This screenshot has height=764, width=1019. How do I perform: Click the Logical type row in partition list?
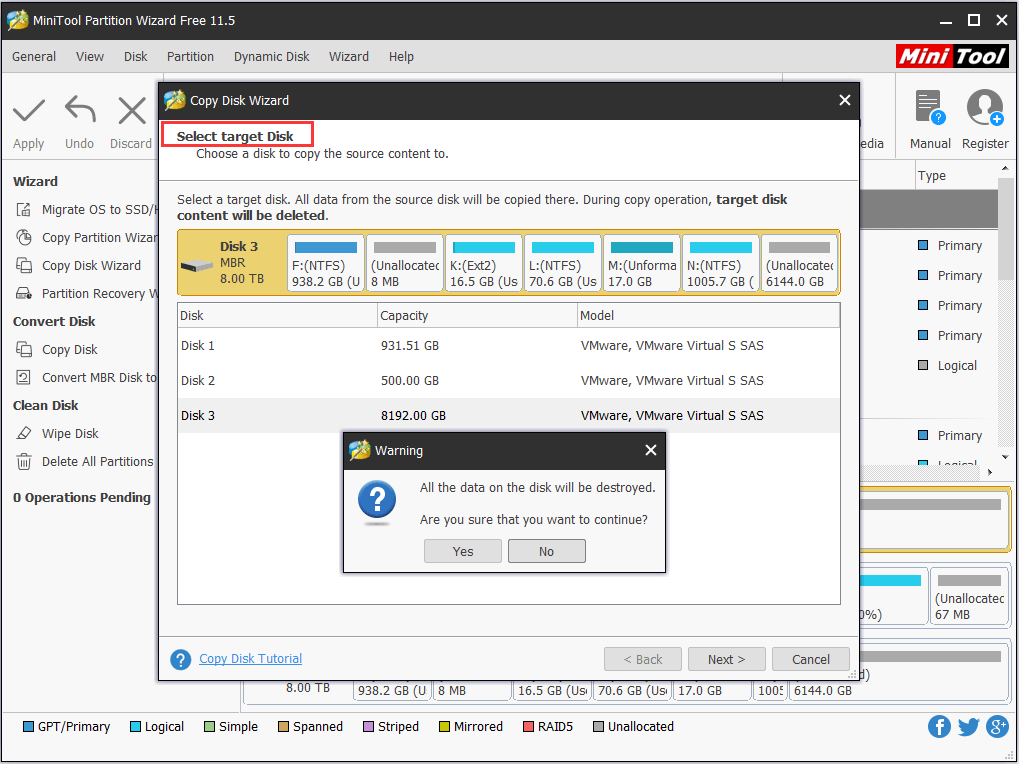coord(949,365)
